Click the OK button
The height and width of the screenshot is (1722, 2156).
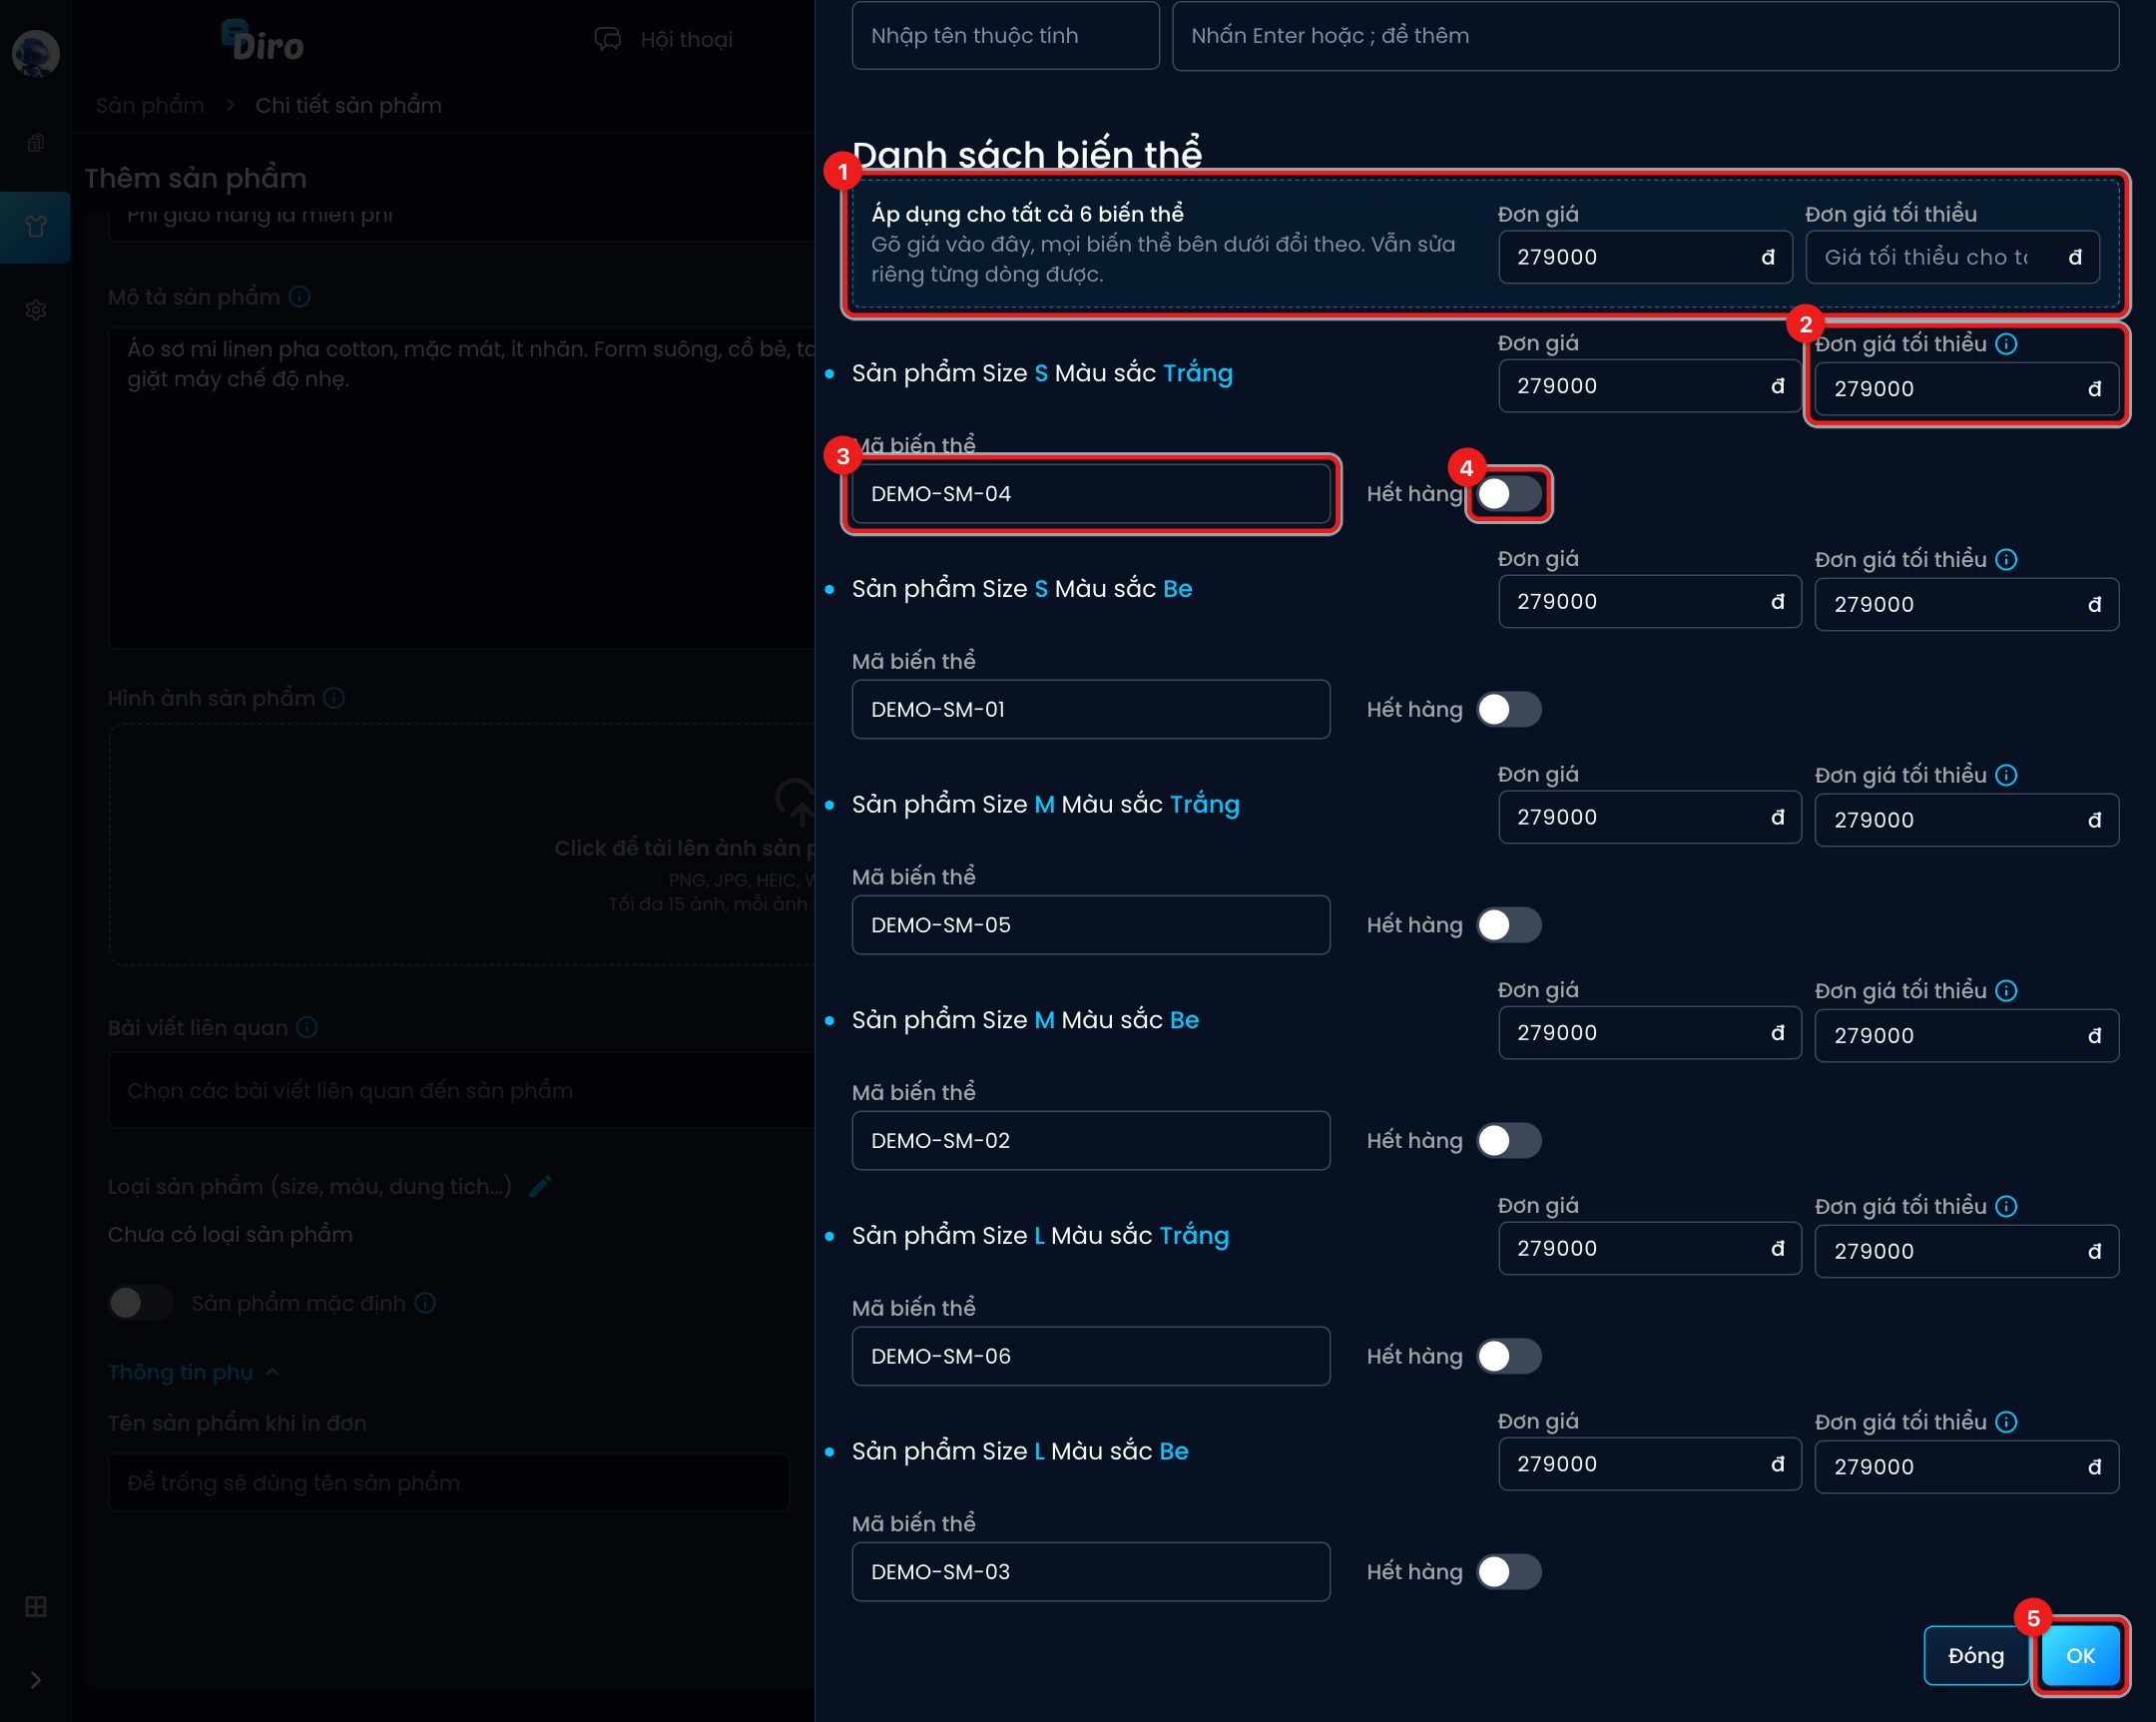click(2080, 1656)
